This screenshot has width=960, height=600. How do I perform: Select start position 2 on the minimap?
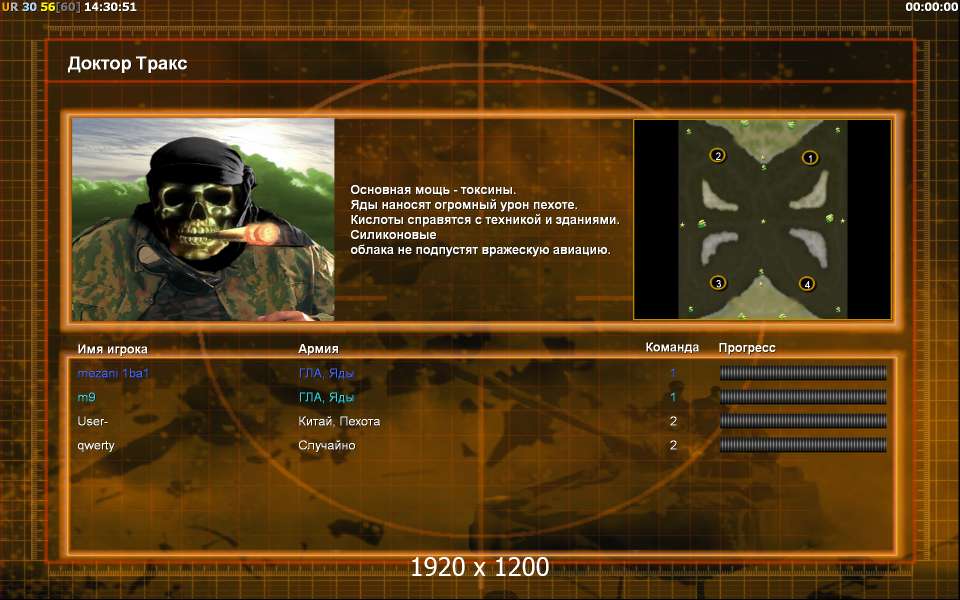(x=718, y=156)
